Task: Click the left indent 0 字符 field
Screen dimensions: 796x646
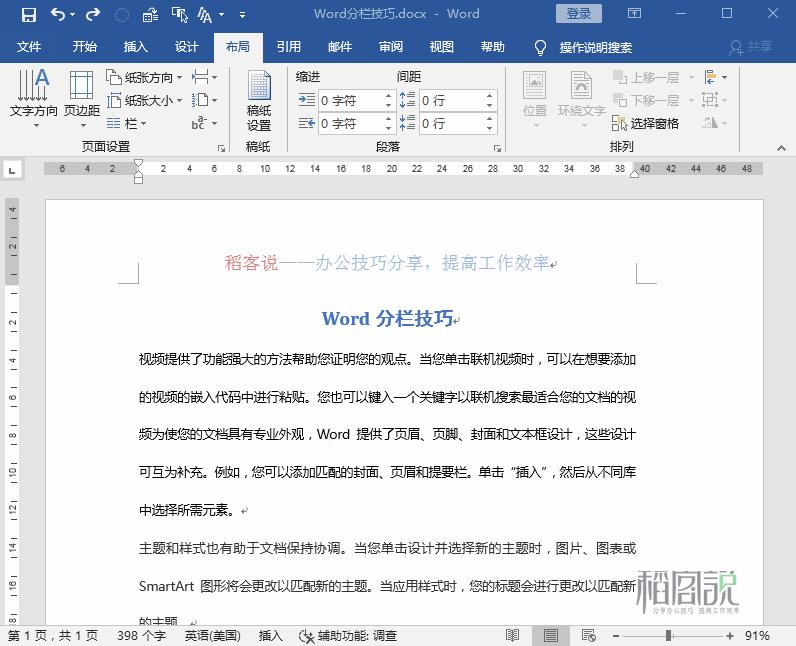Action: coord(350,100)
